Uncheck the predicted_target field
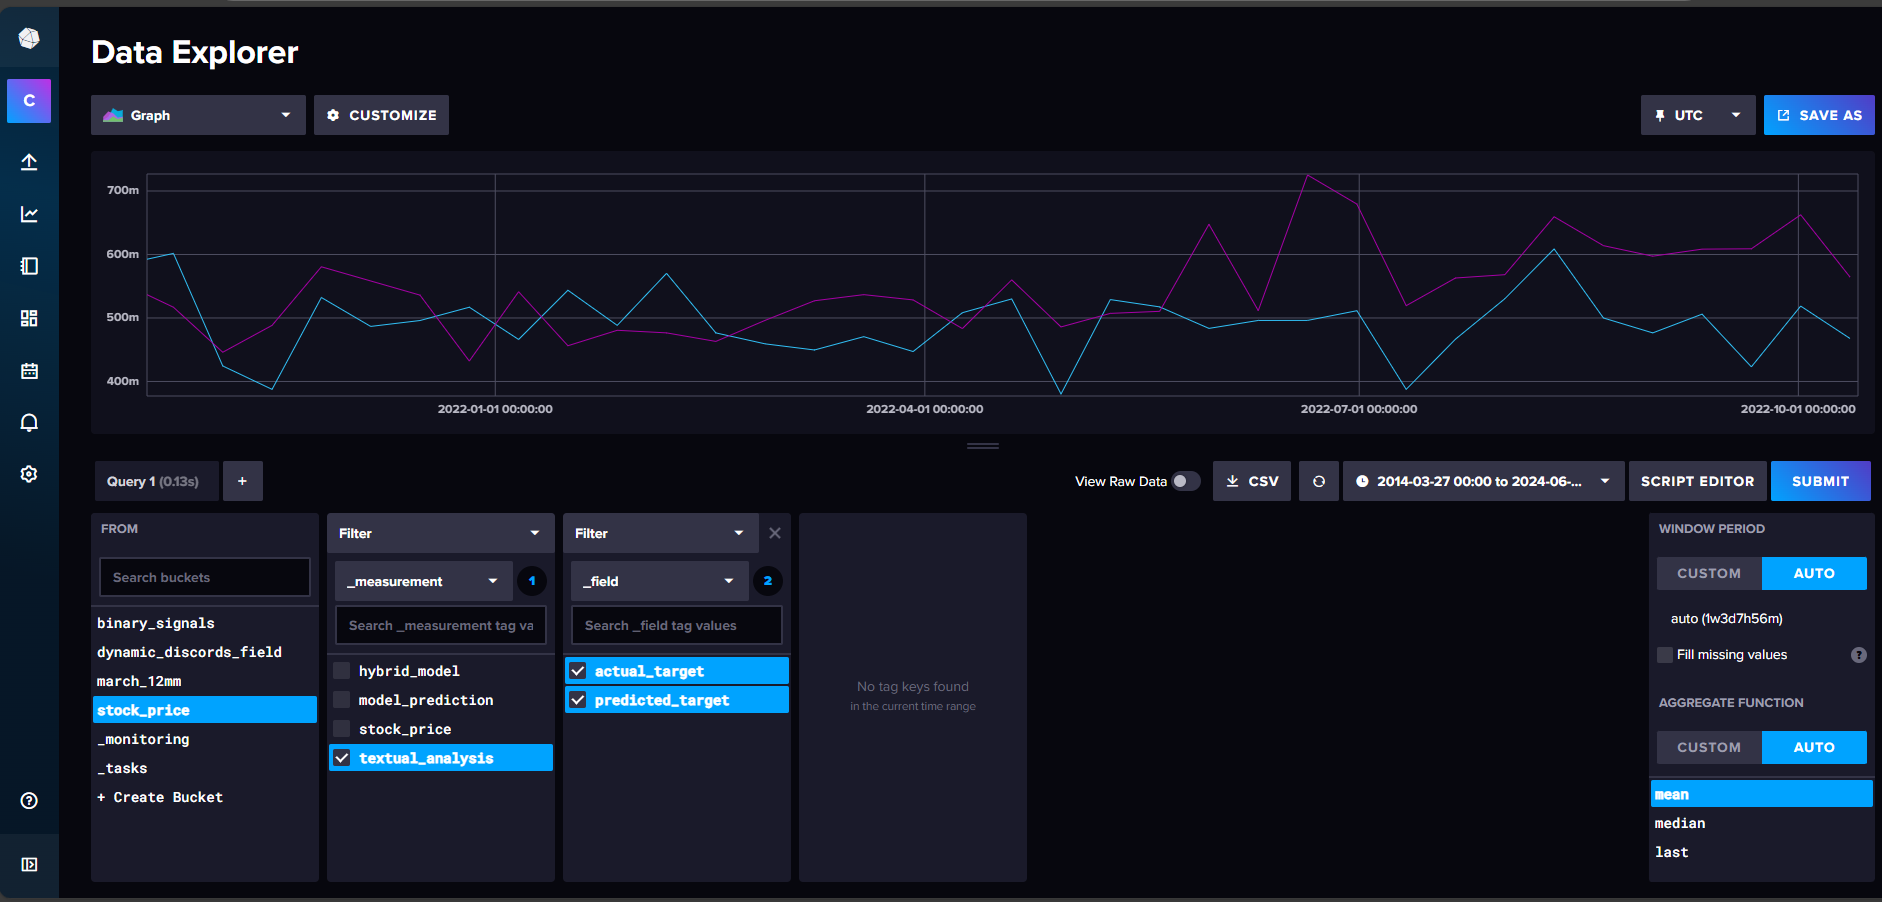The height and width of the screenshot is (902, 1882). pos(578,700)
